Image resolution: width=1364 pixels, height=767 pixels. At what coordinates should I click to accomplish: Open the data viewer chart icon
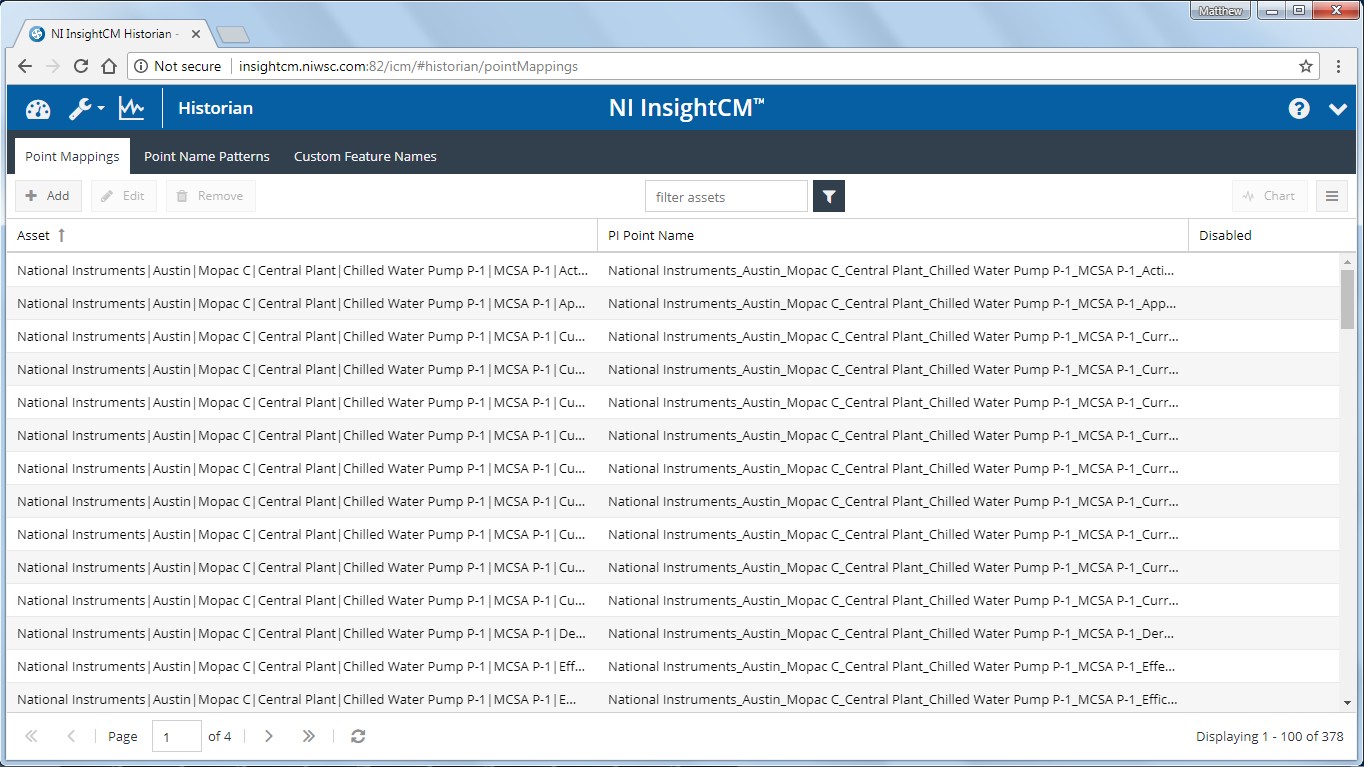[x=131, y=108]
